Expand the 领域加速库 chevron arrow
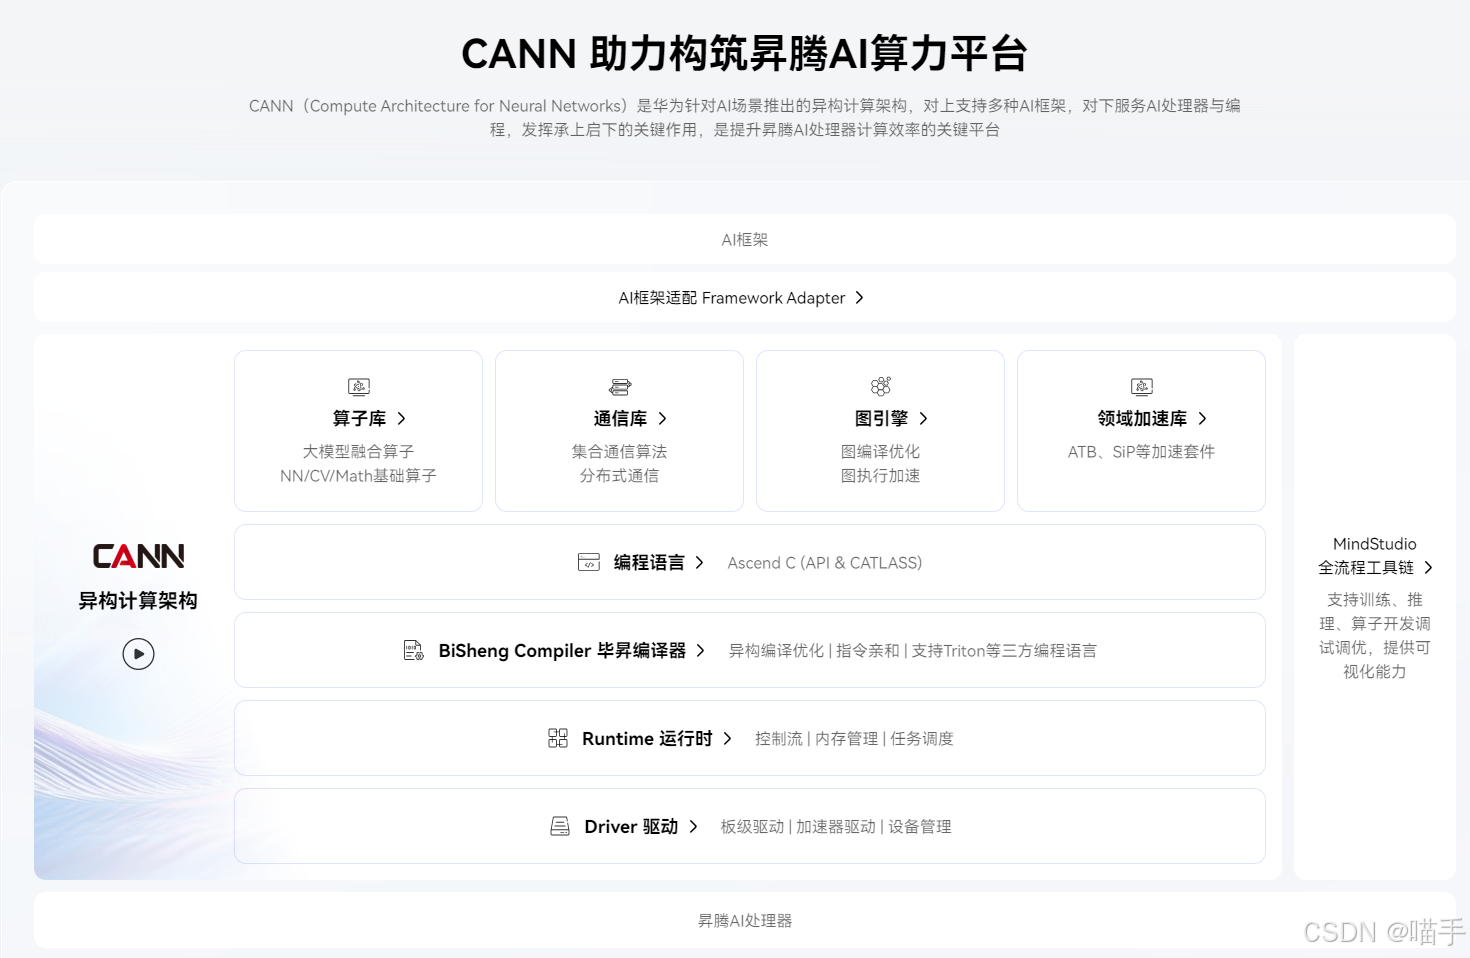Screen dimensions: 1470x958 click(1202, 418)
